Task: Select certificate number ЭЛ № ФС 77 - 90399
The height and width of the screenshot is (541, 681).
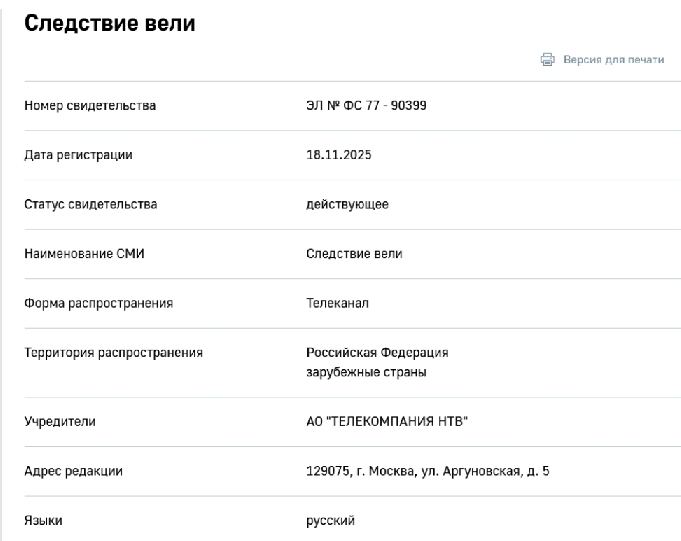Action: (x=366, y=106)
